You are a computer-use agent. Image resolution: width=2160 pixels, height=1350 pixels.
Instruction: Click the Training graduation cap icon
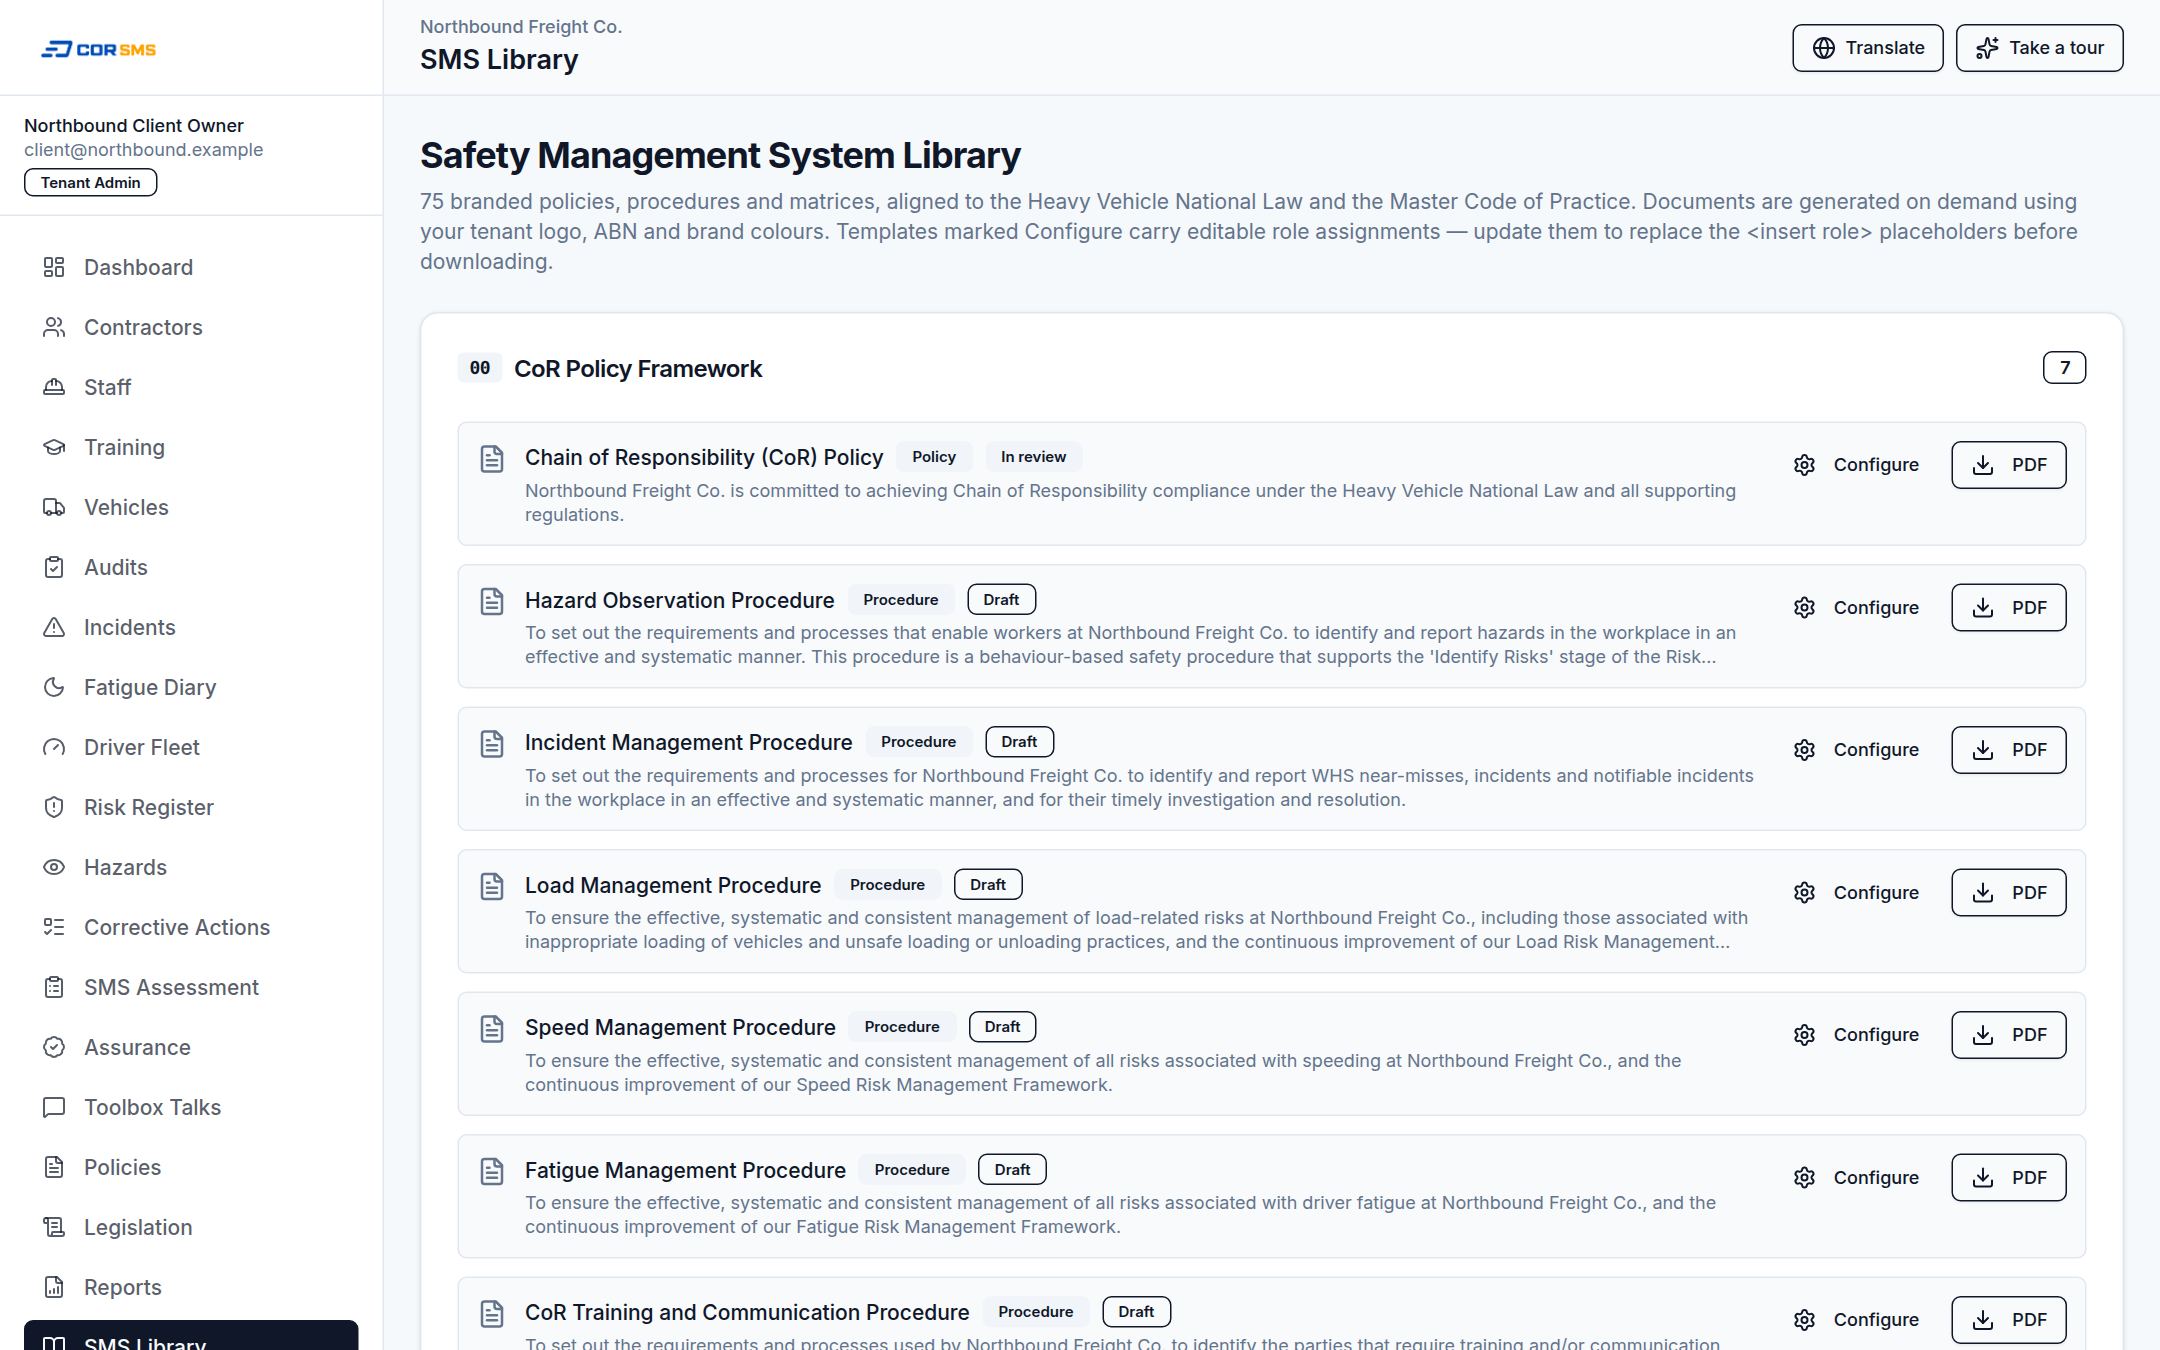click(x=54, y=447)
